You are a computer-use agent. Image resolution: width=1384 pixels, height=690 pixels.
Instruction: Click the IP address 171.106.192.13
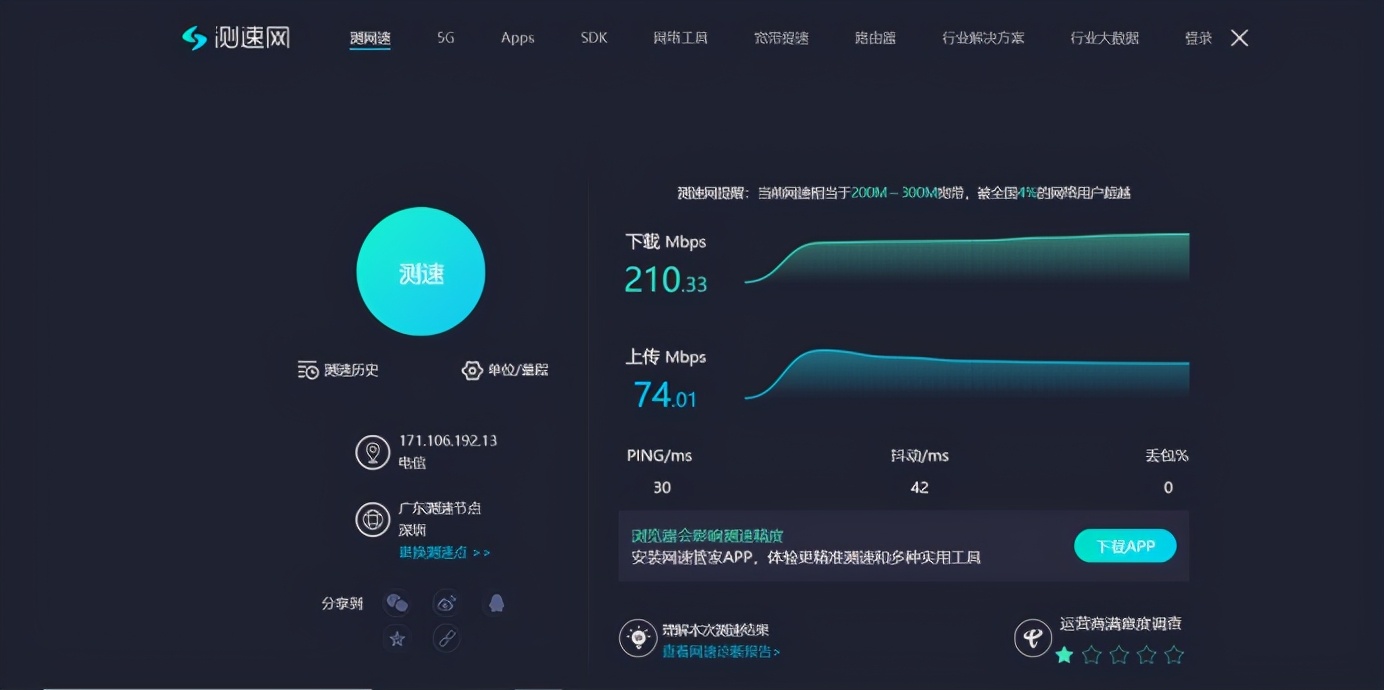[x=448, y=441]
